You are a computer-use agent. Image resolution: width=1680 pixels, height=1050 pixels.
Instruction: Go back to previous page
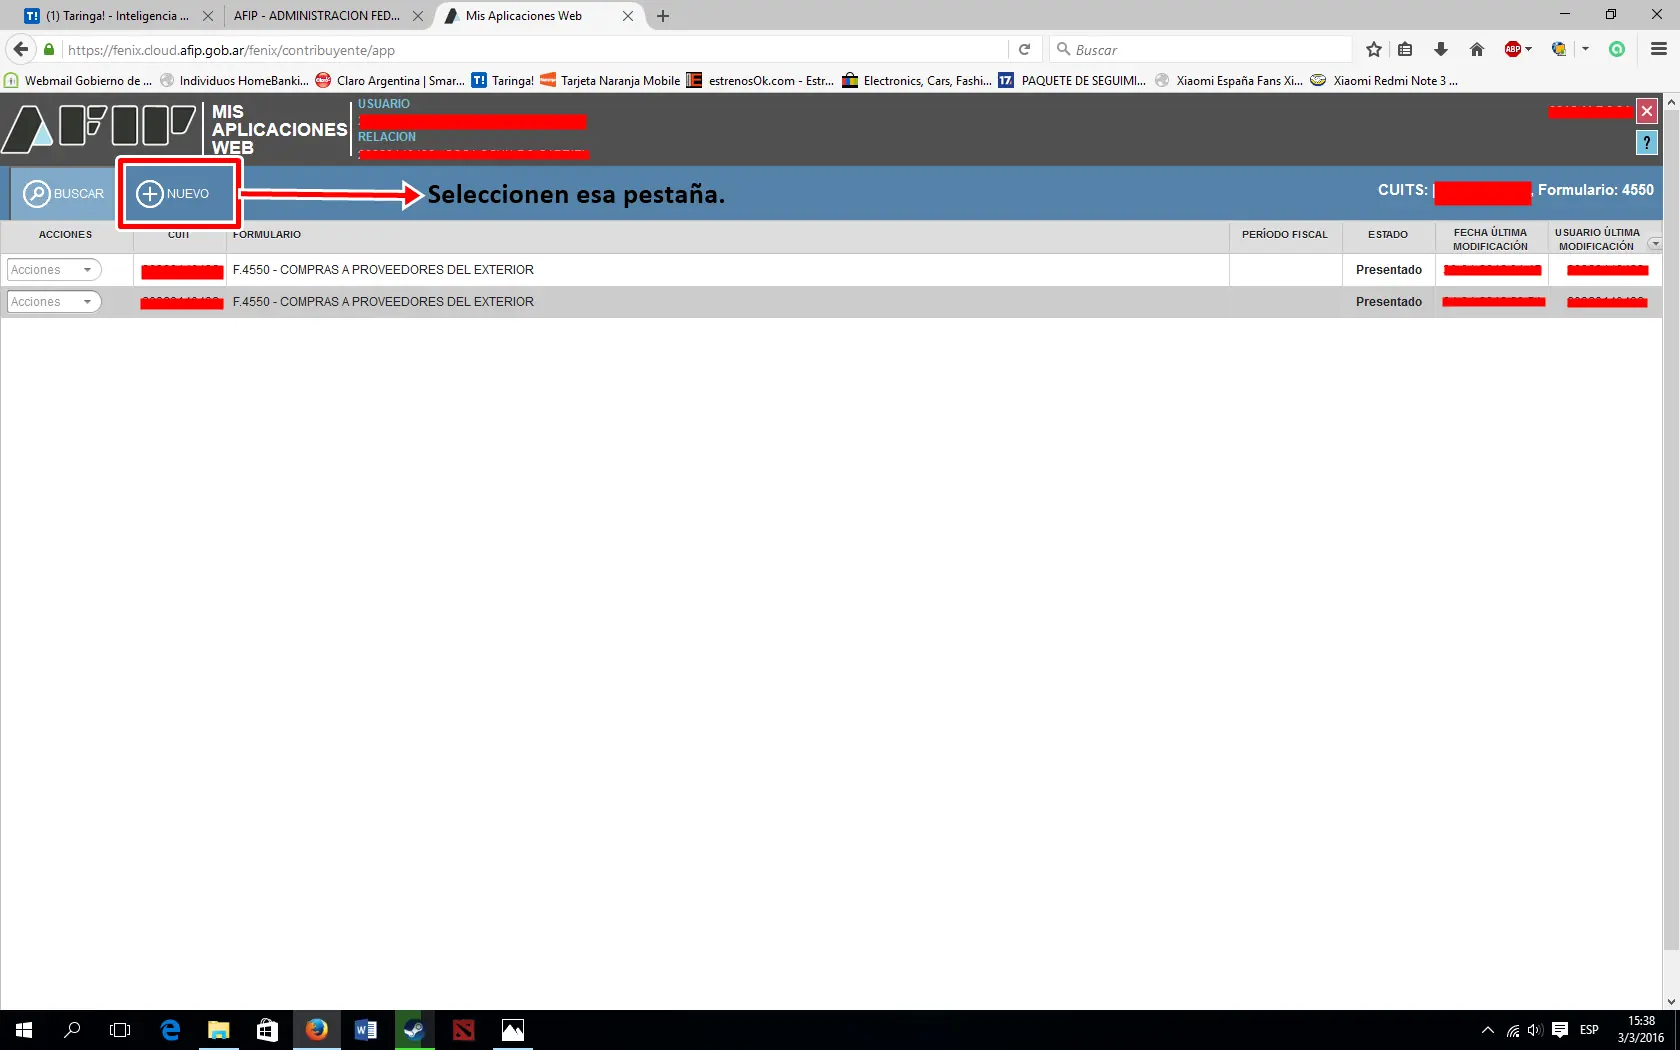click(x=20, y=49)
